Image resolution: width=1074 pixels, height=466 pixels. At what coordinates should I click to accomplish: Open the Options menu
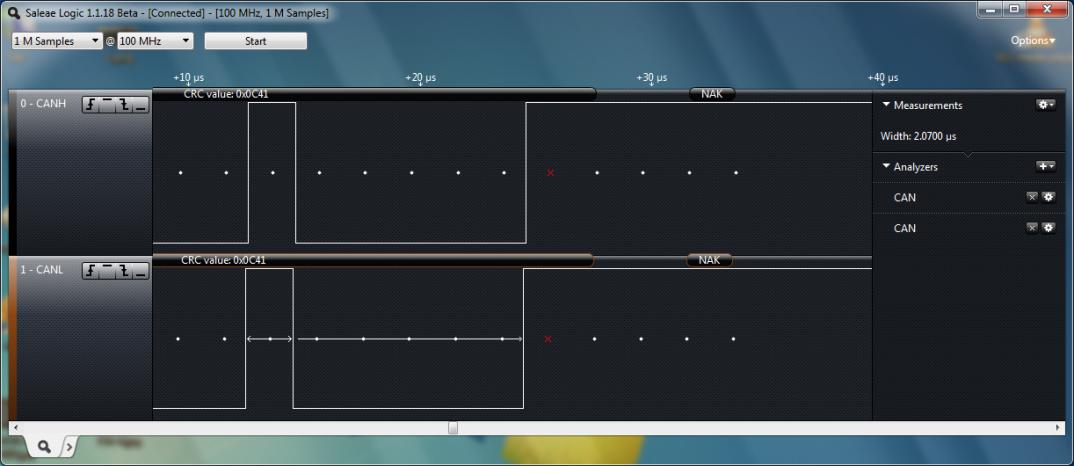pos(1033,40)
